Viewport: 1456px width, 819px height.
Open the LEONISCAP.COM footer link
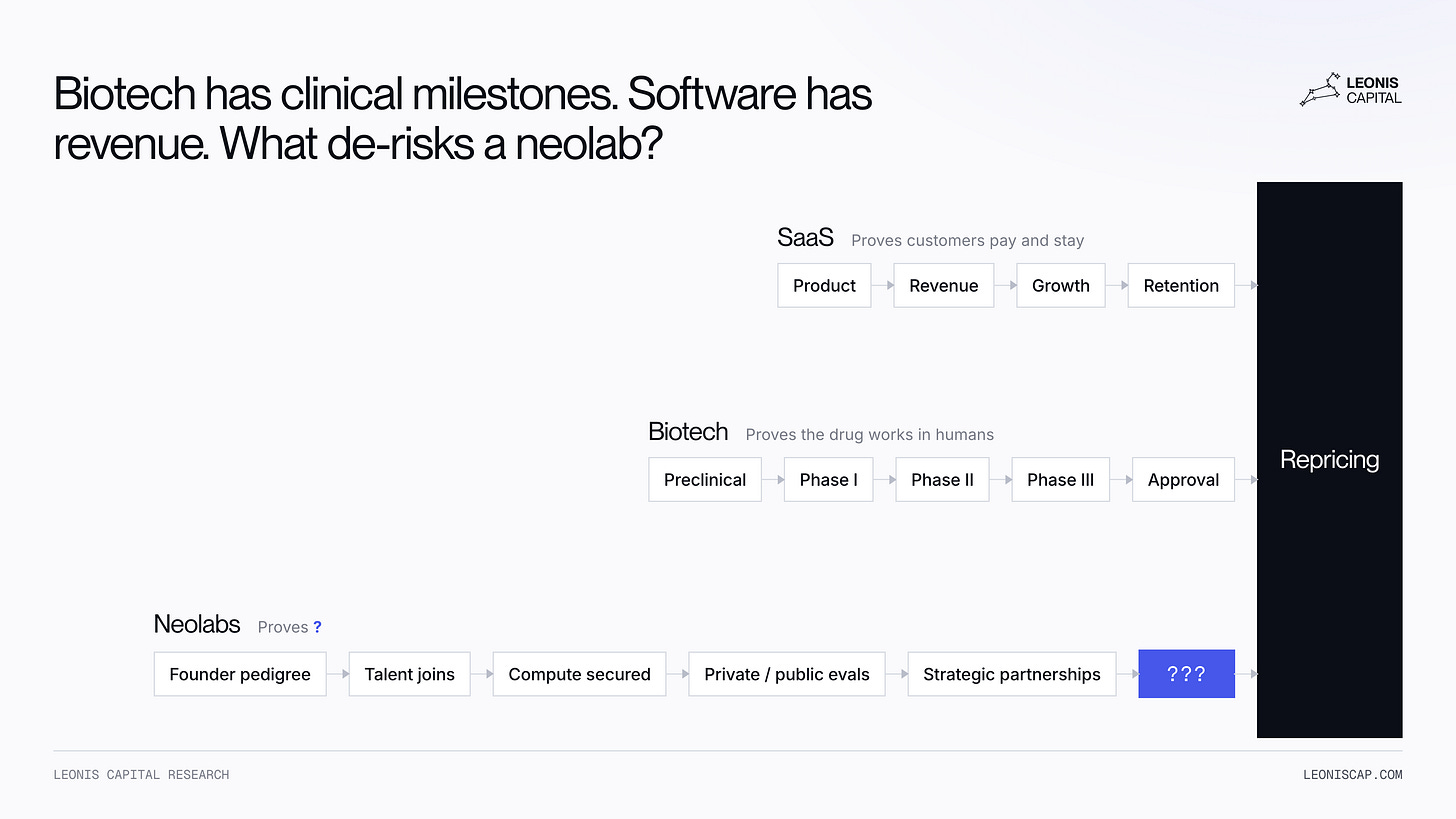tap(1352, 775)
